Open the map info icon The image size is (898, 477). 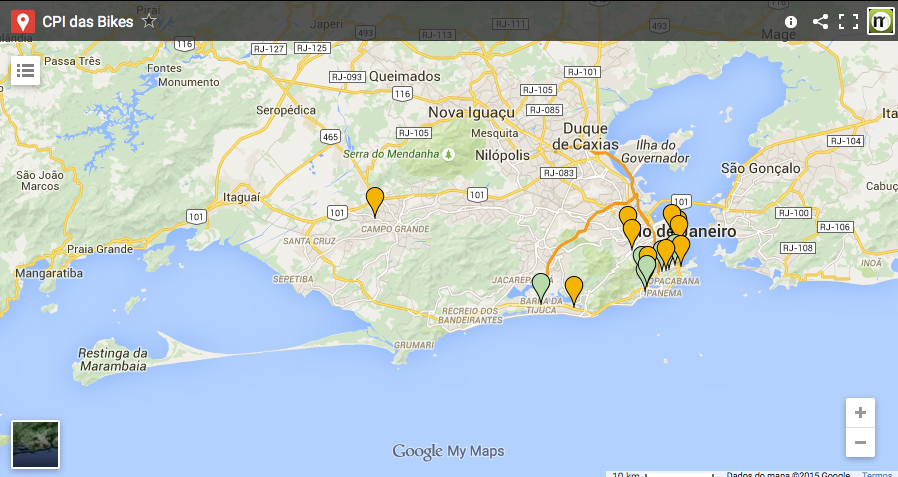[791, 22]
